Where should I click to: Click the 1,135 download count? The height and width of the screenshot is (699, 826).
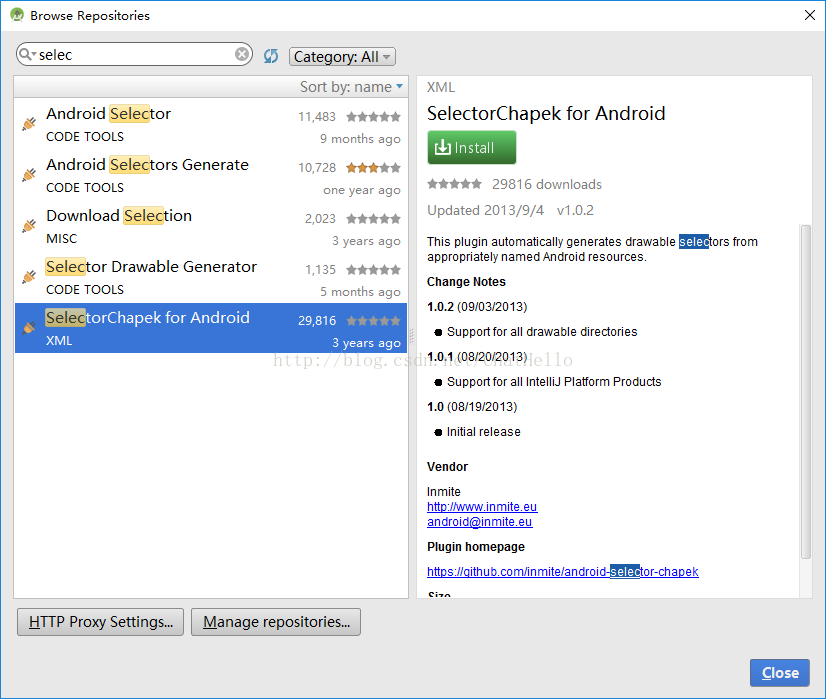tap(320, 270)
